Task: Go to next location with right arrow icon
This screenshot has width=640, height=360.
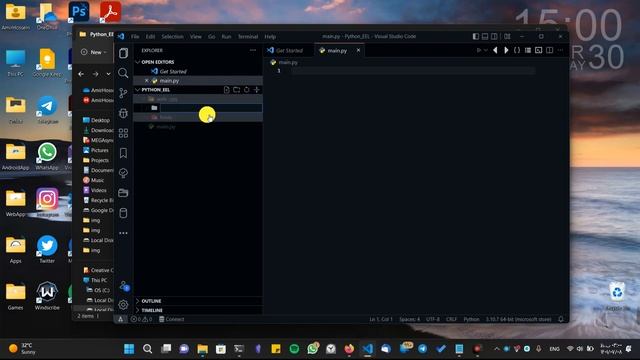Action: [x=506, y=50]
